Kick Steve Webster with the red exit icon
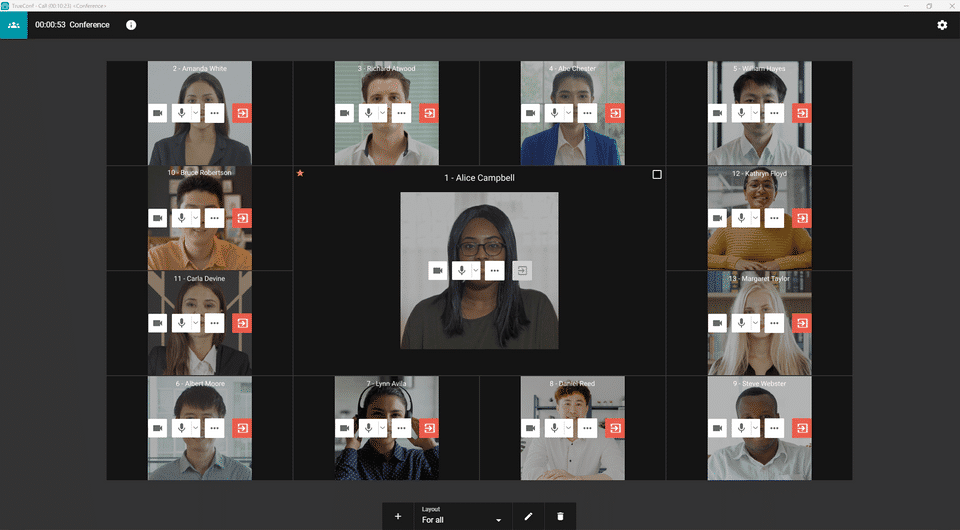Viewport: 960px width, 530px height. point(802,428)
